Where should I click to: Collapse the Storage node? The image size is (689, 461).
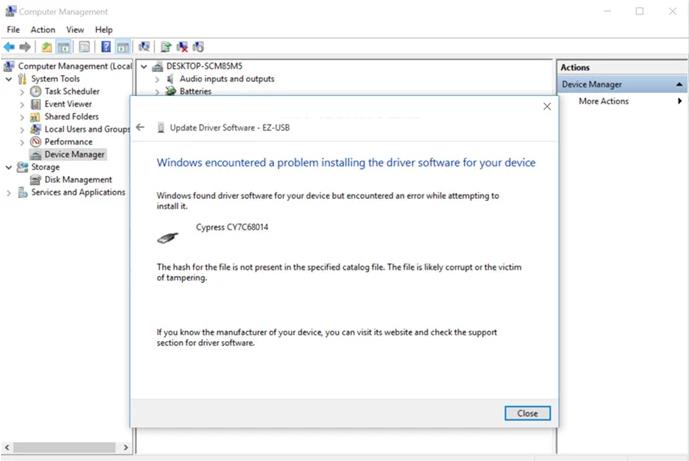tap(9, 167)
